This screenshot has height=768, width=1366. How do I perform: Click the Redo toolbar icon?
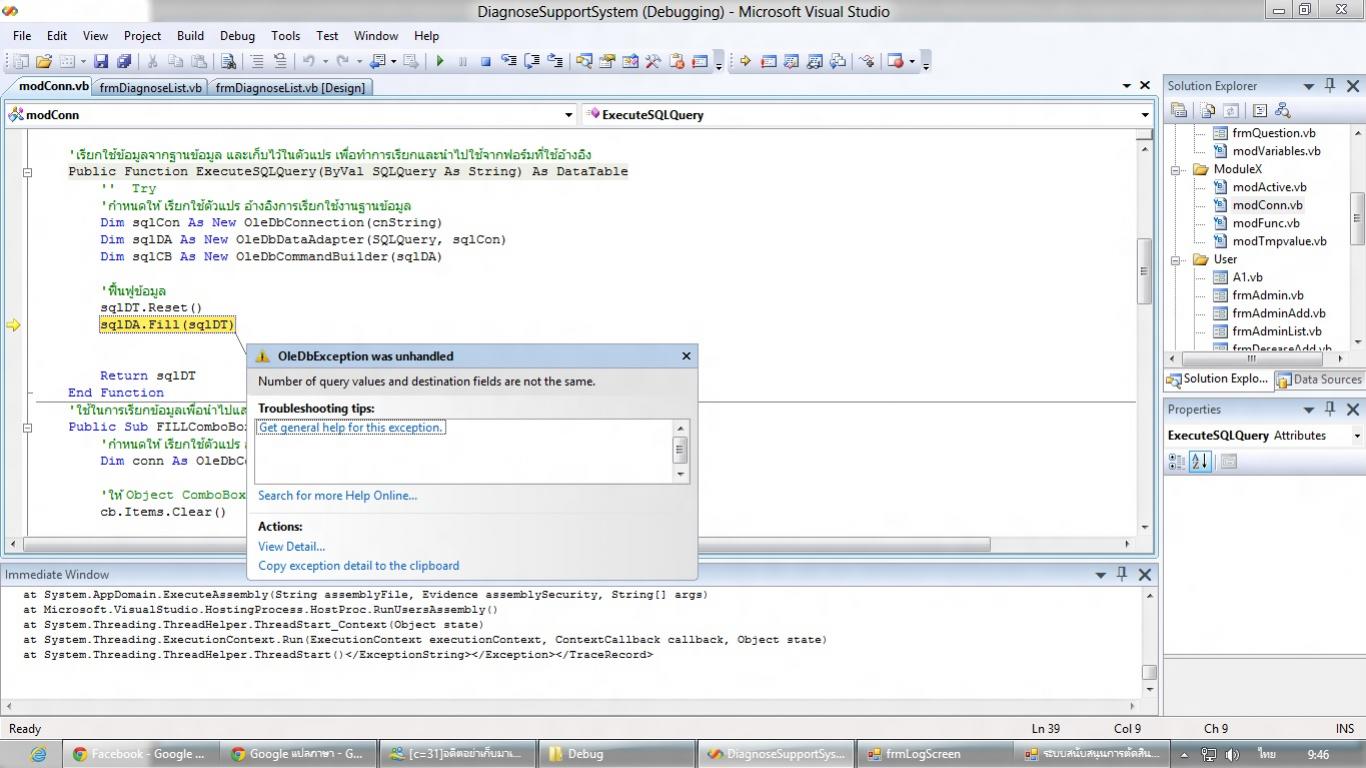pyautogui.click(x=343, y=61)
